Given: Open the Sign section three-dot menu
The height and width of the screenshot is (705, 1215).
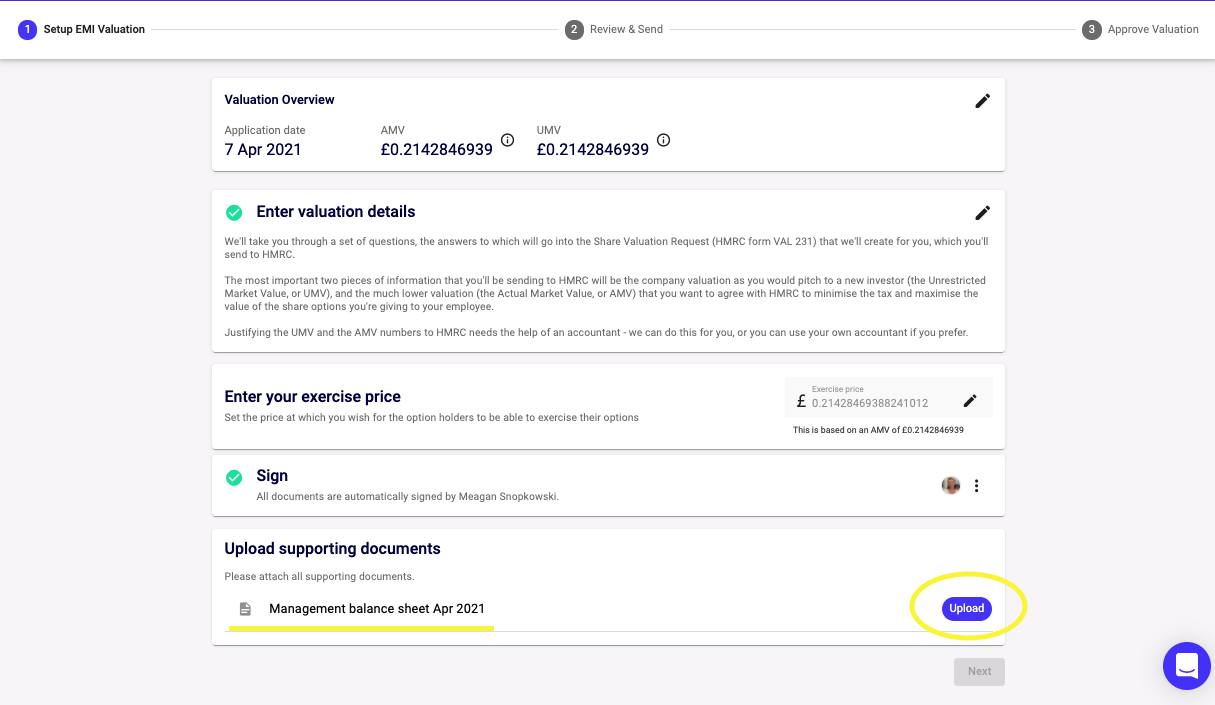Looking at the screenshot, I should tap(977, 486).
